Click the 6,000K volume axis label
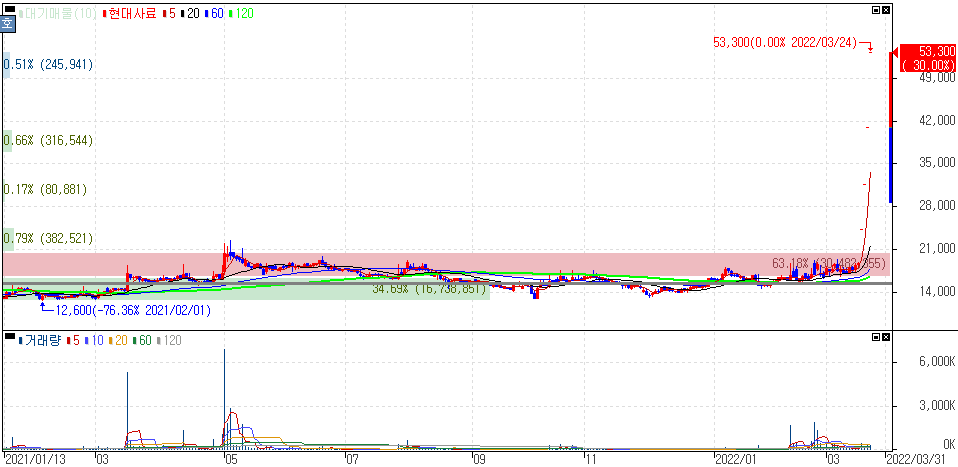 [x=936, y=362]
